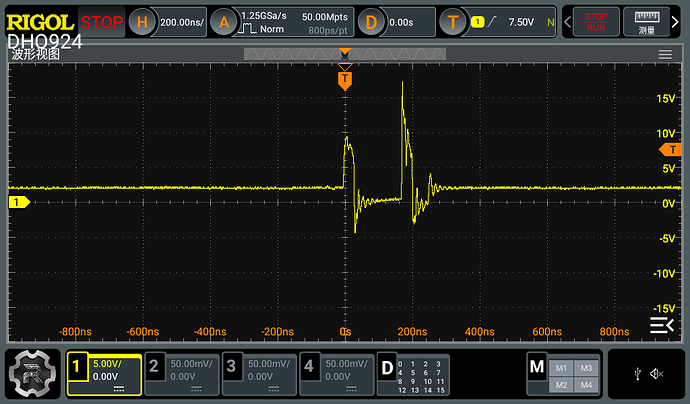
Task: Show next toolbar shortcuts with right arrow
Action: click(675, 22)
